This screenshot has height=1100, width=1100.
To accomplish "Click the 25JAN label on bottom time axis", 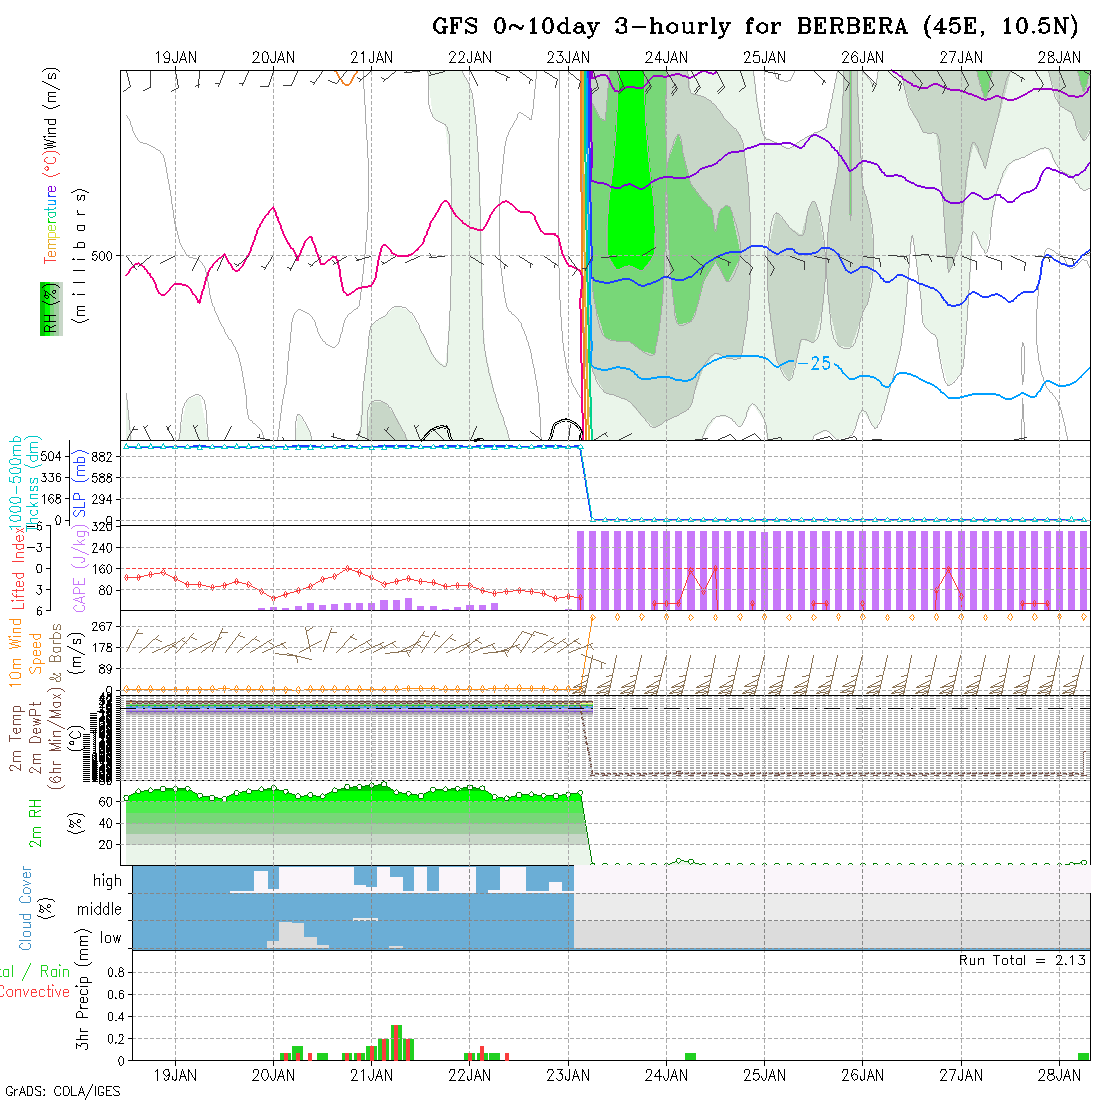I will coord(765,1075).
